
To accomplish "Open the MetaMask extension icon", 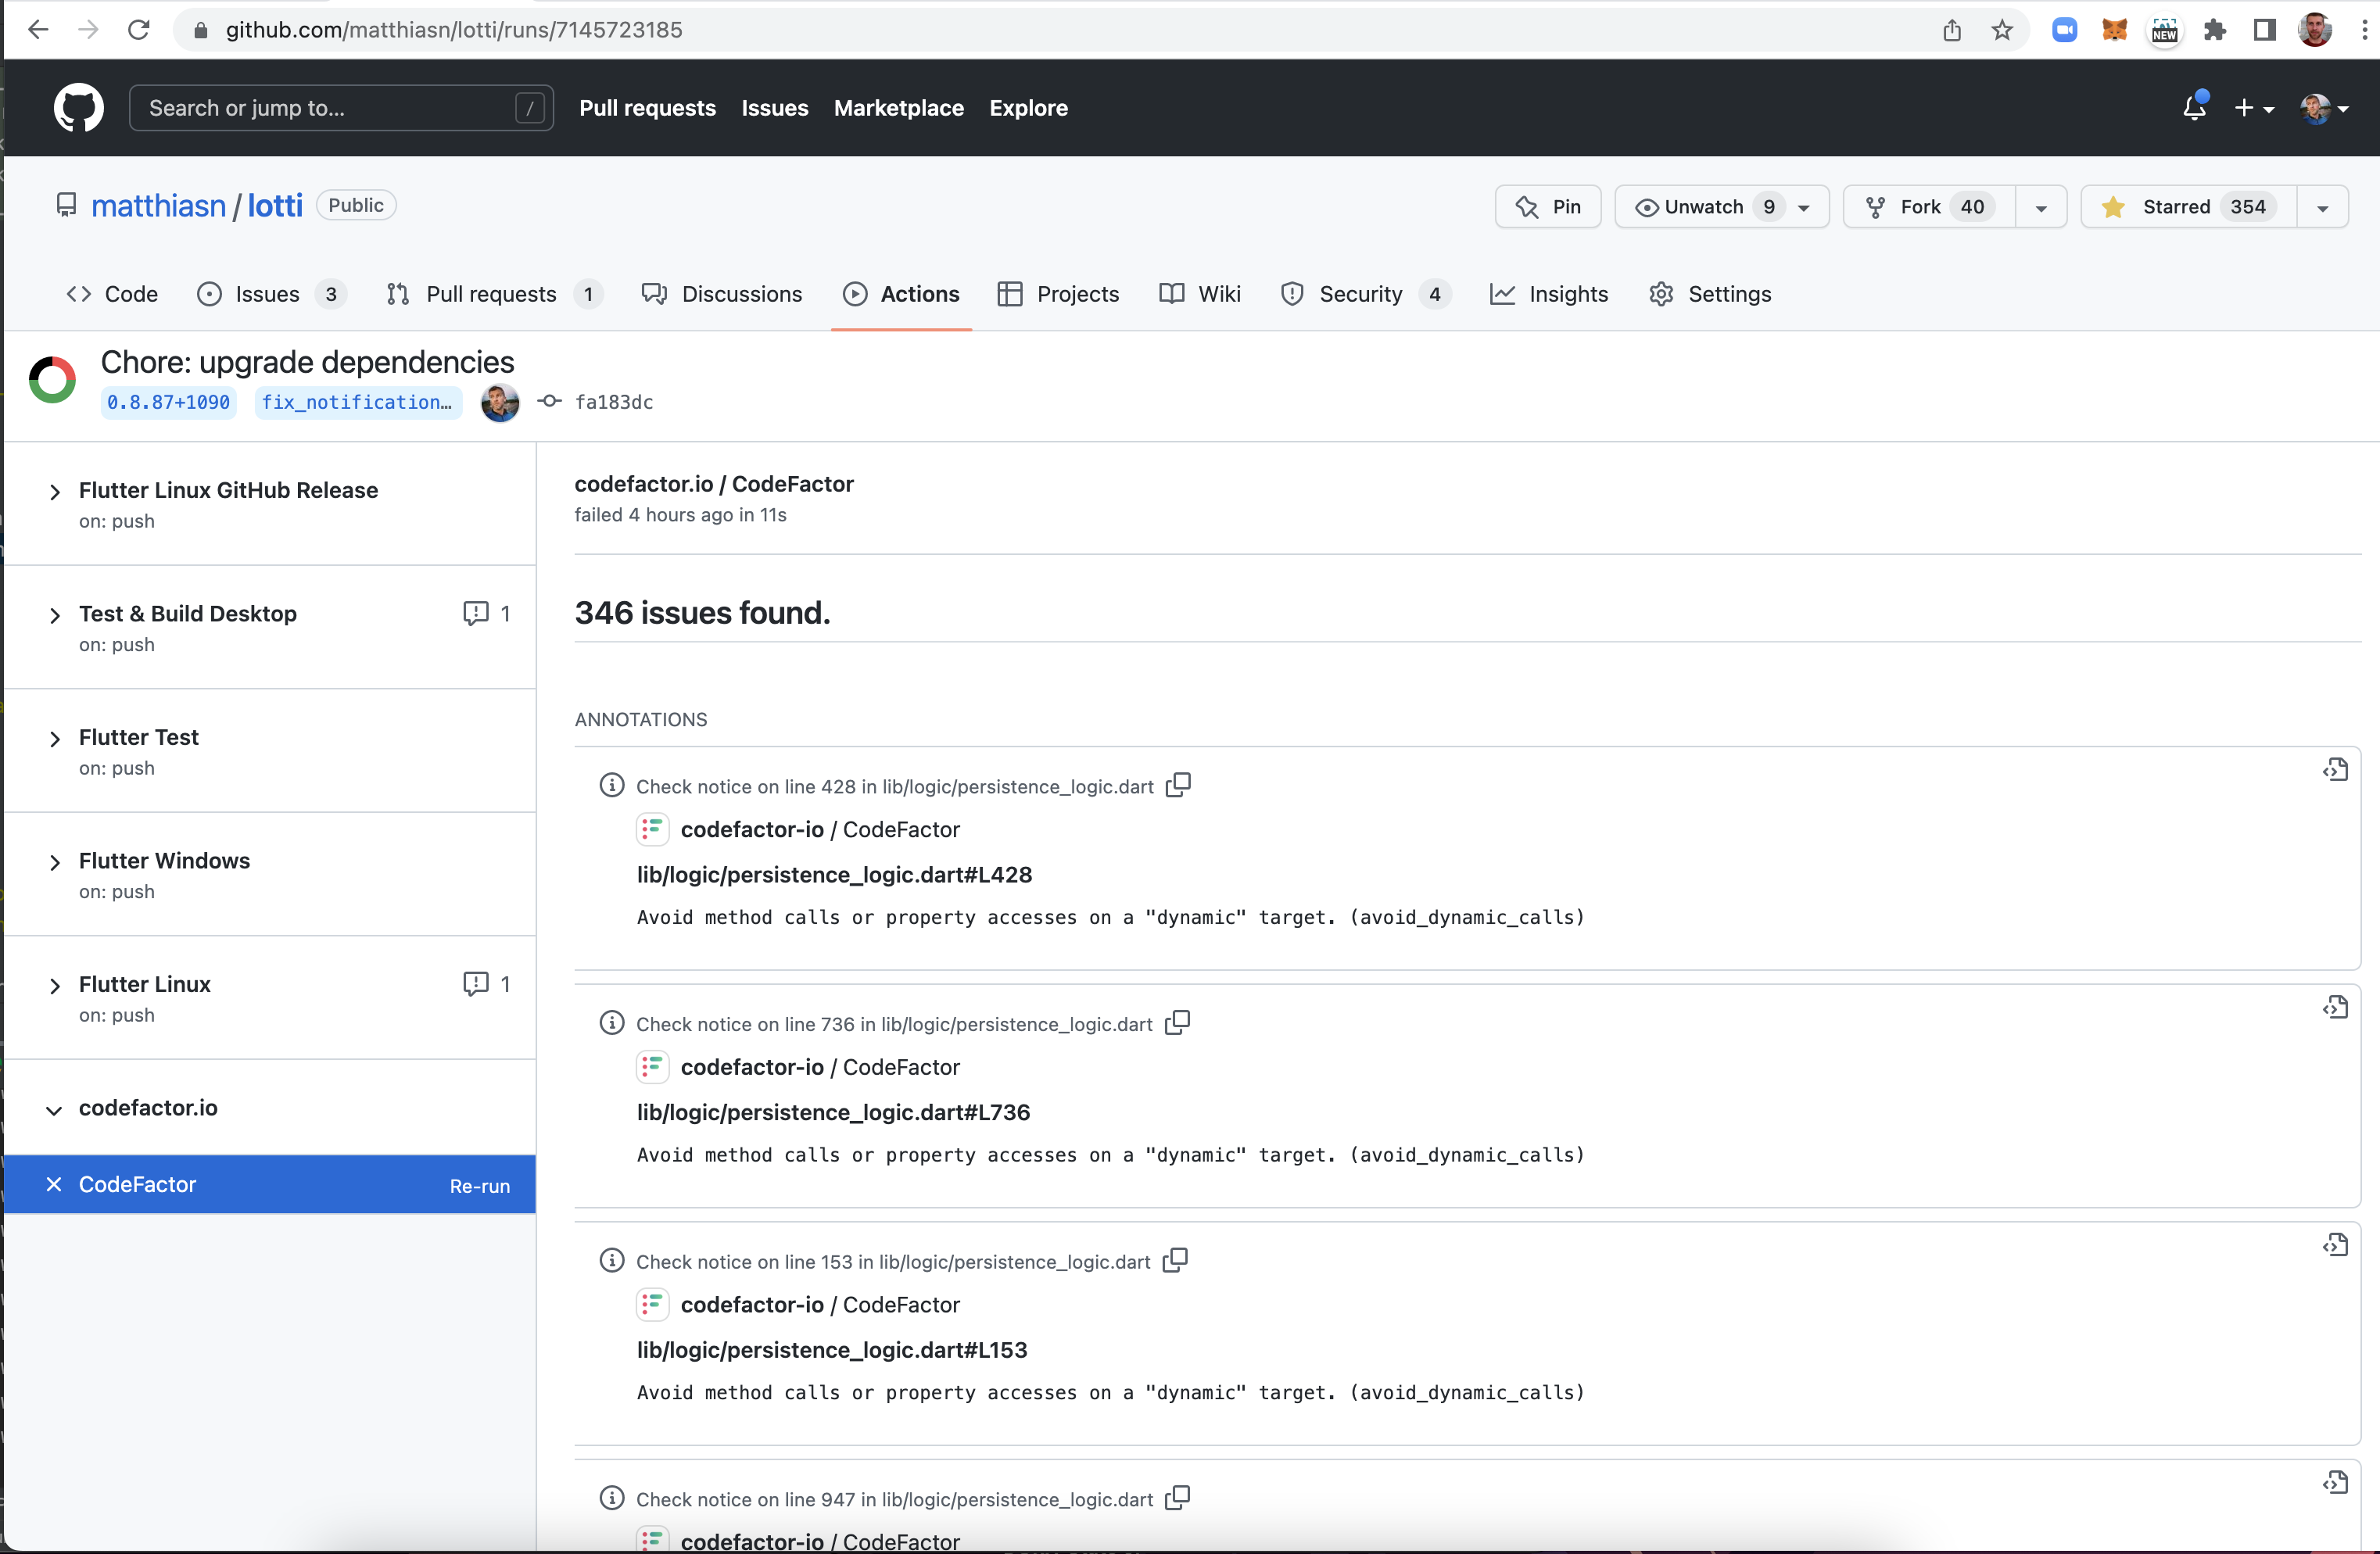I will [2114, 29].
